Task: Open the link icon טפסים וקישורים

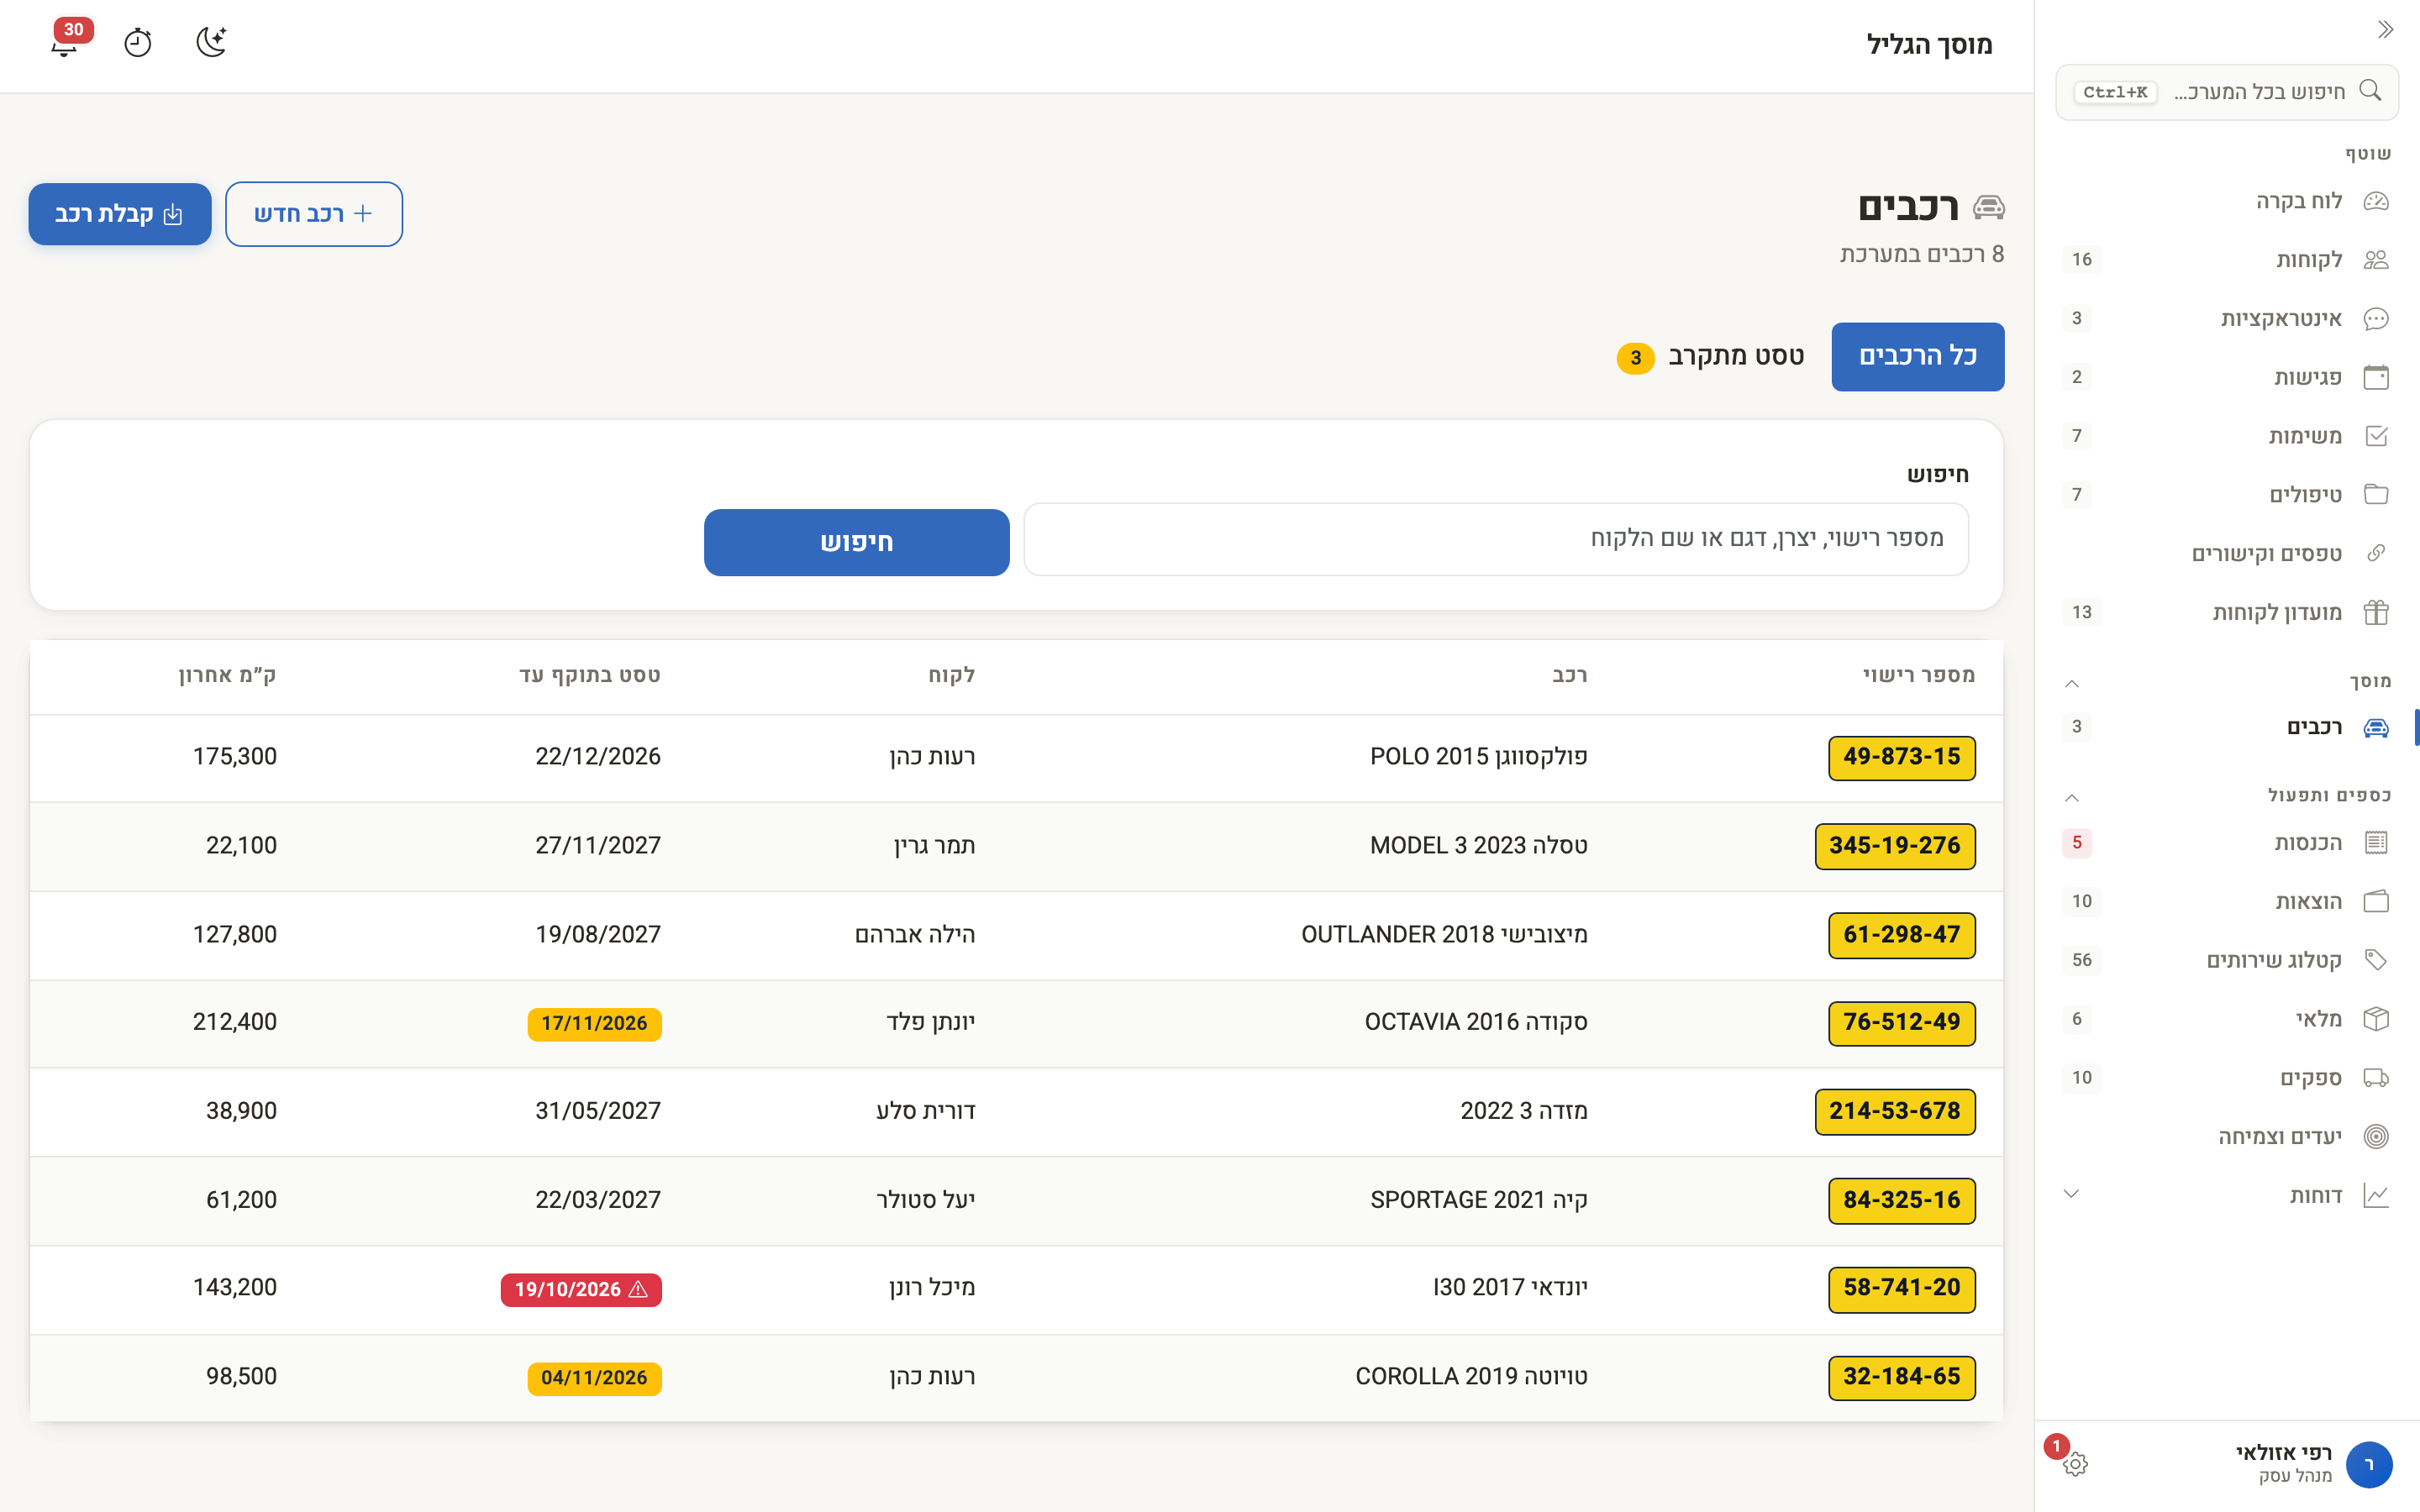Action: (x=2376, y=554)
